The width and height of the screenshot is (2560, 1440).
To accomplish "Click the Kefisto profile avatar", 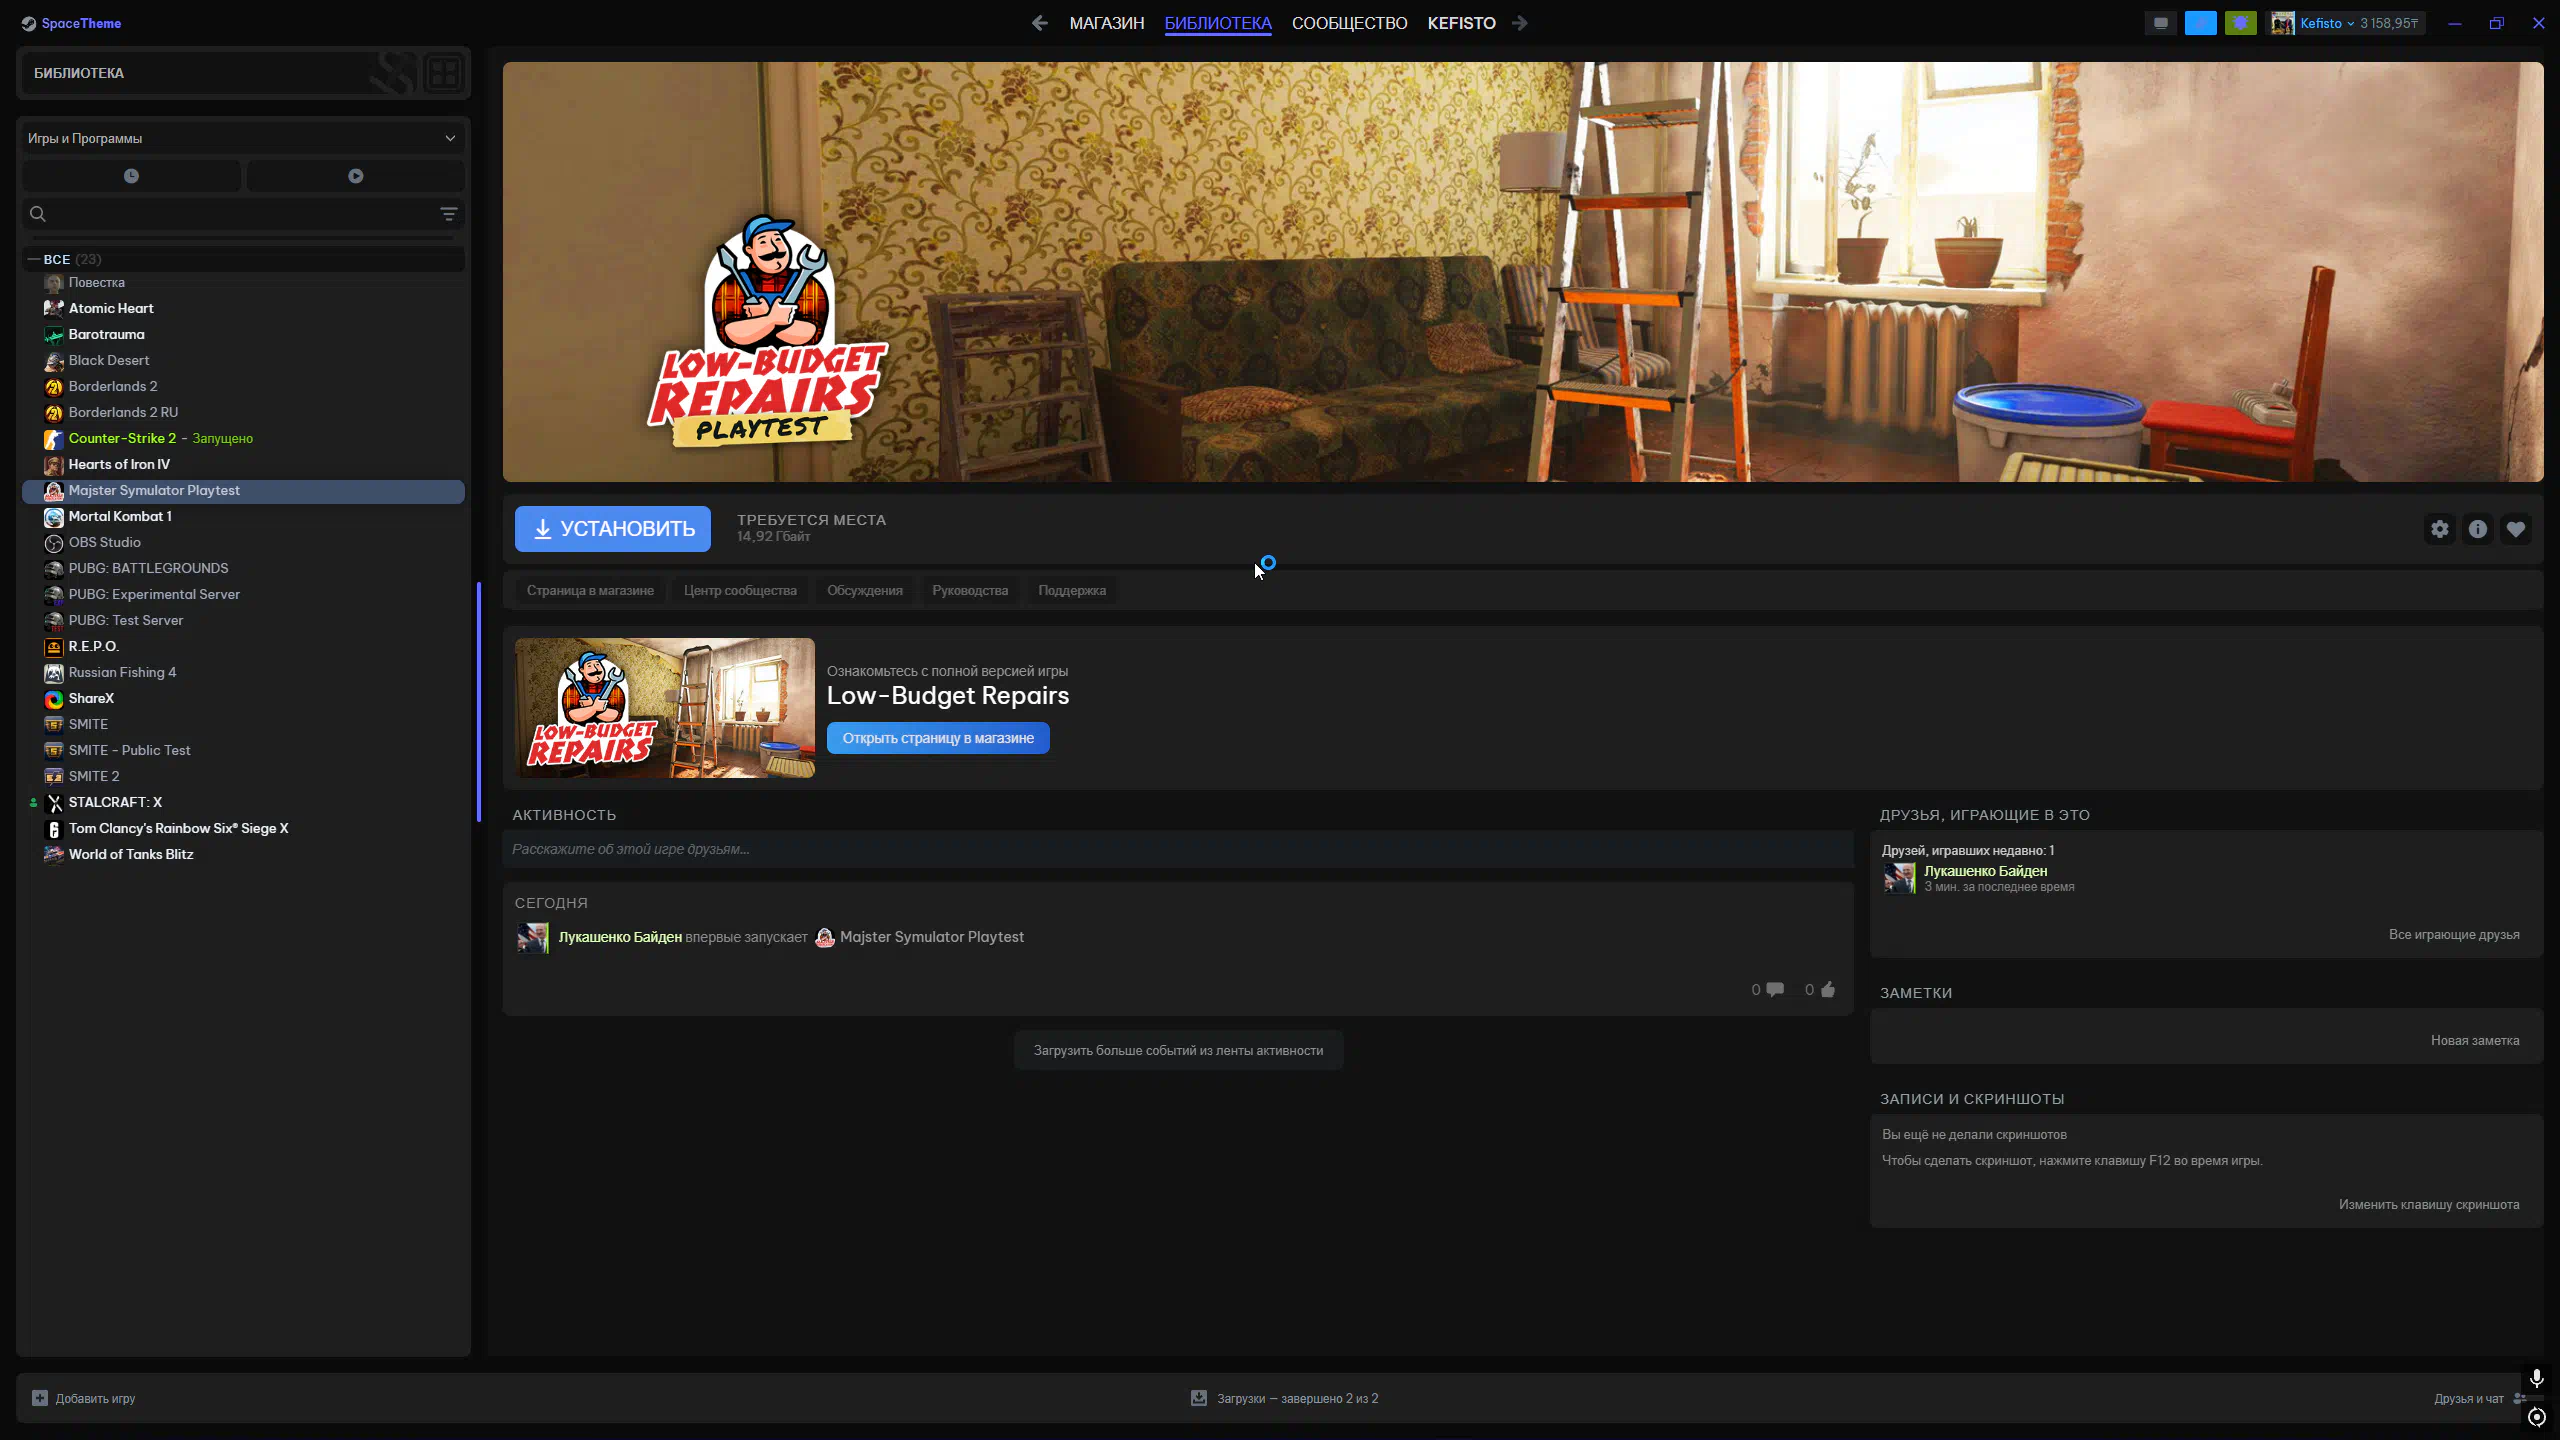I will [2282, 23].
